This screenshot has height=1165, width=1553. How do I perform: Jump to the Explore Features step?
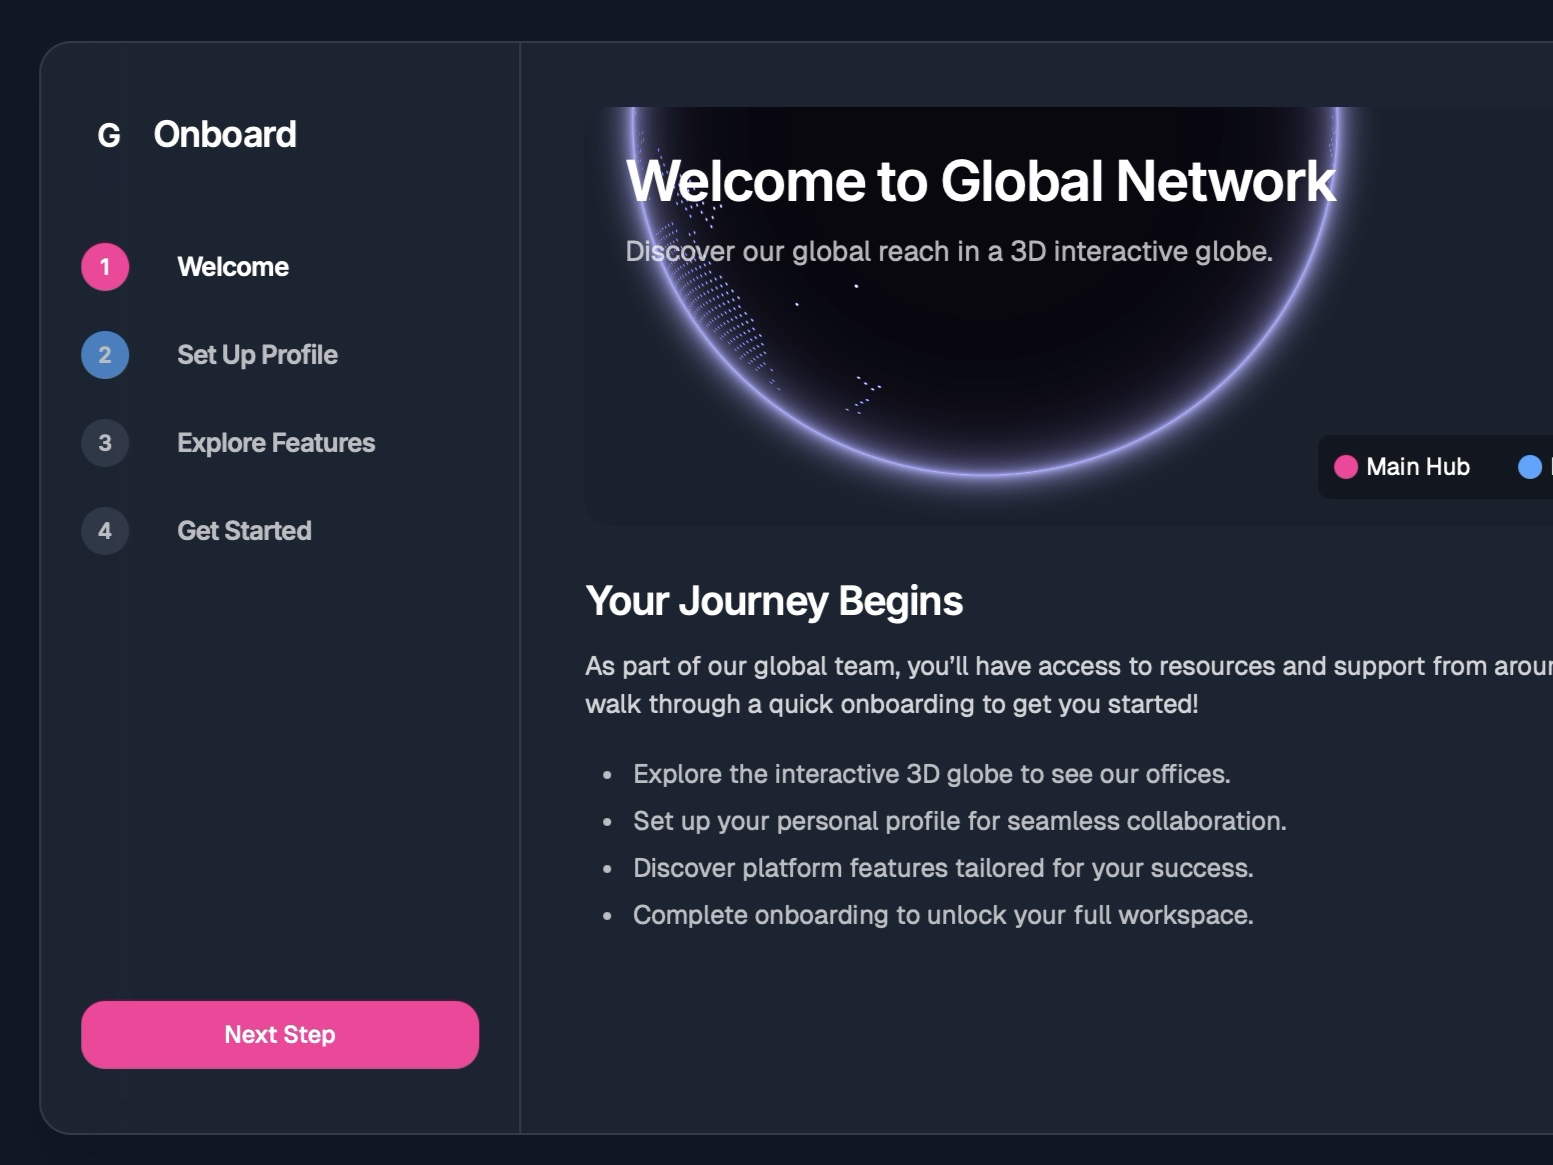point(276,443)
